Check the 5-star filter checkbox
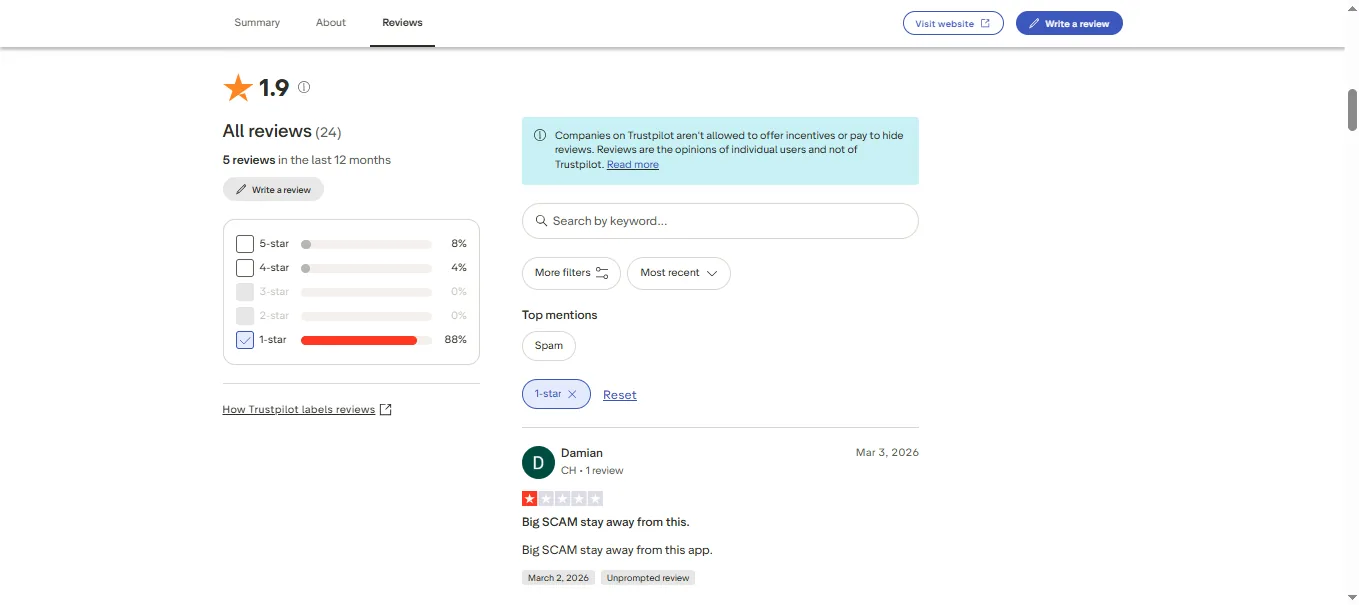This screenshot has height=605, width=1359. (x=245, y=244)
